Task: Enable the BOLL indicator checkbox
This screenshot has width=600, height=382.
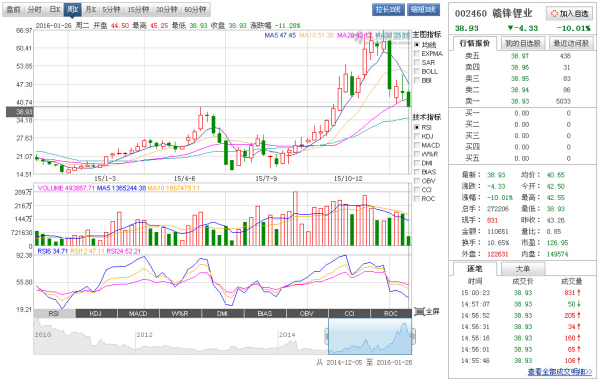Action: pos(417,72)
